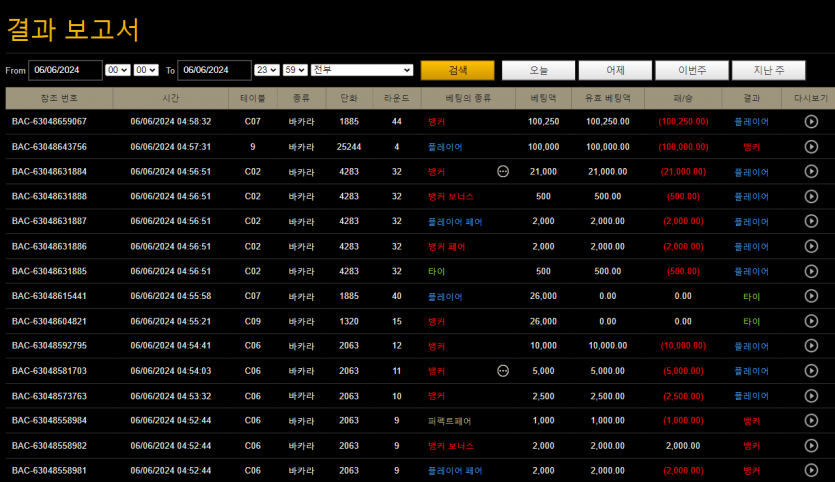The width and height of the screenshot is (835, 482).
Task: Click timestamp 06/06/2024 04:55:58
Action: 170,296
